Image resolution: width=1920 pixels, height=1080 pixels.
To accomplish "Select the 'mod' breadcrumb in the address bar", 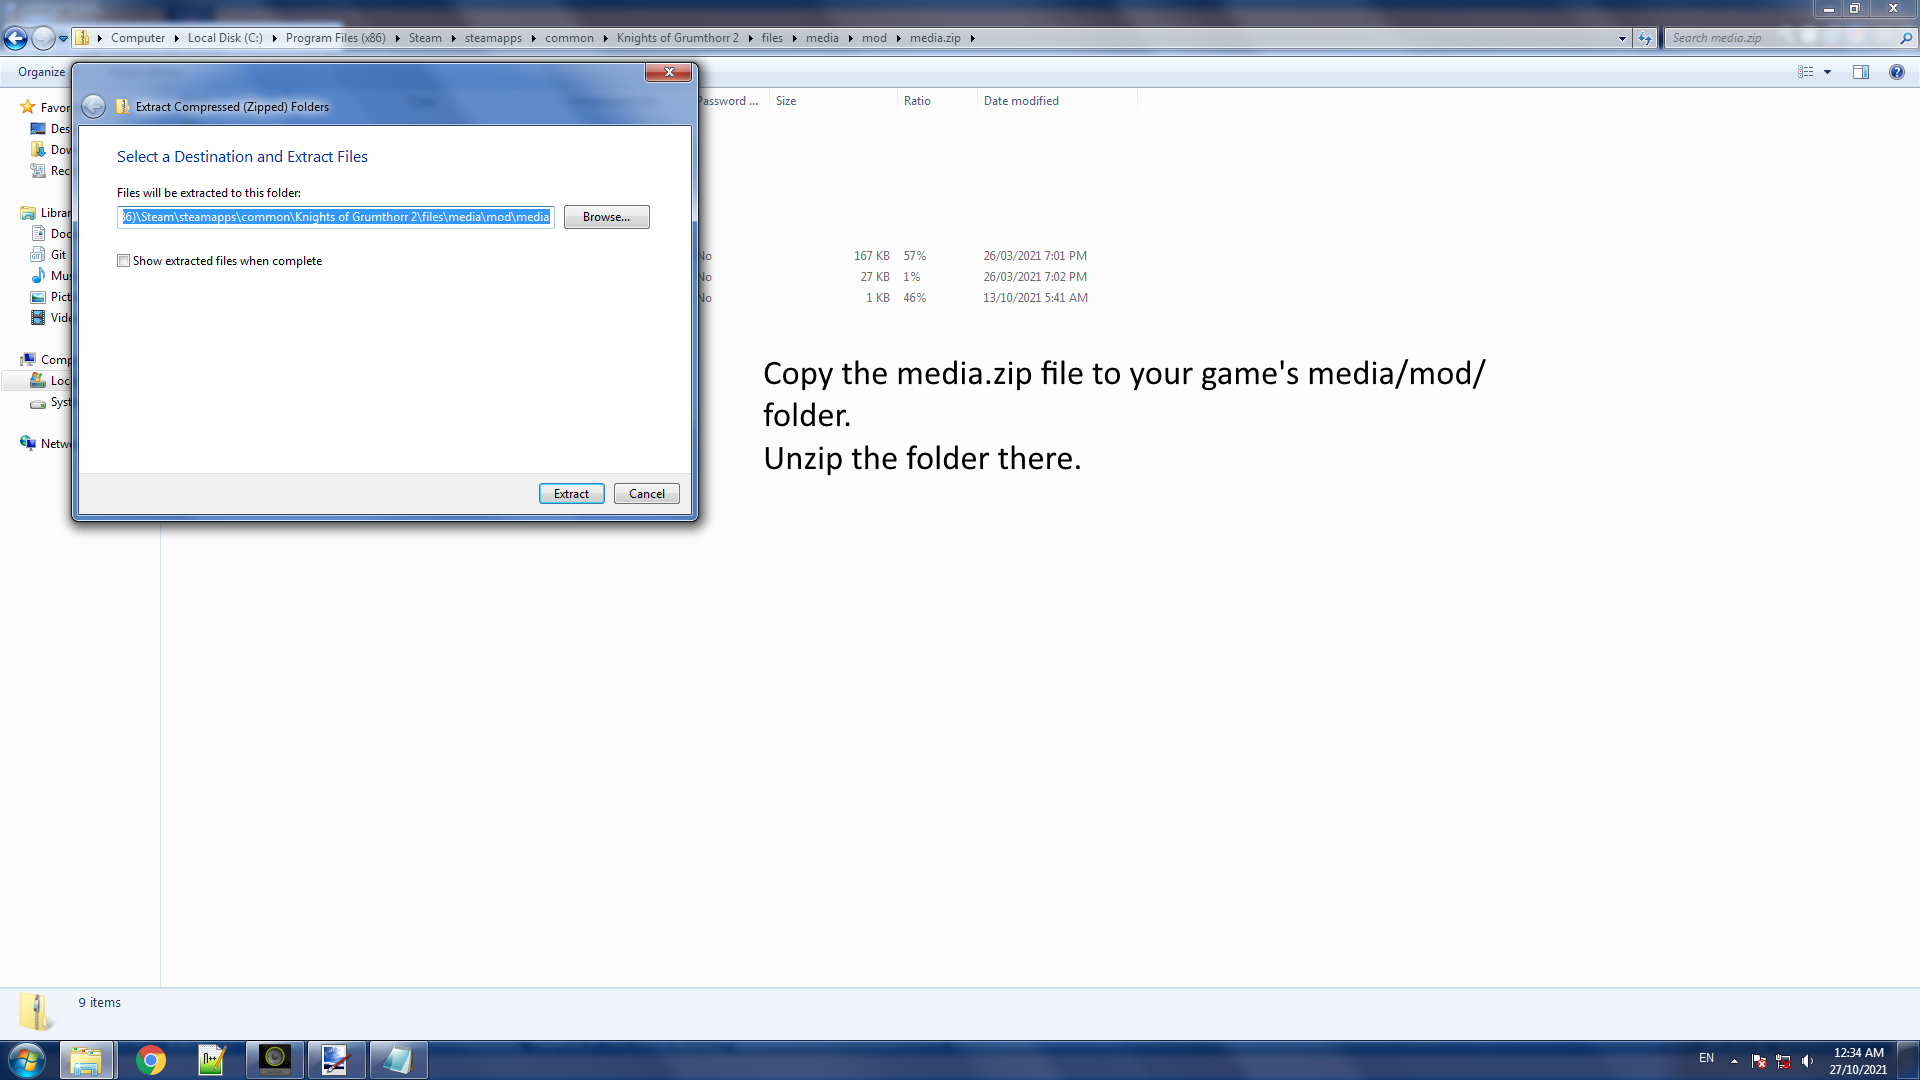I will click(874, 38).
